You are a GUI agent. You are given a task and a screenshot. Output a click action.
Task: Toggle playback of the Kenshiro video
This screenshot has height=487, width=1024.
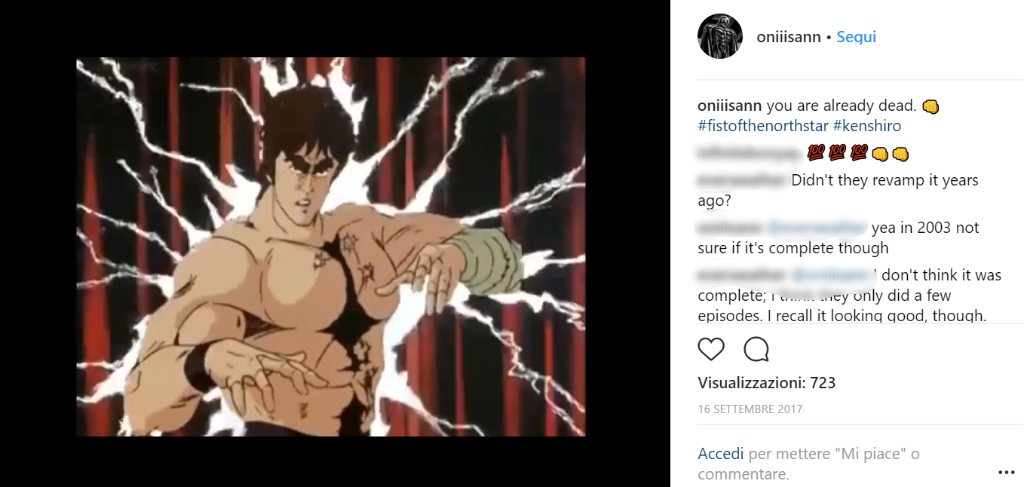[x=331, y=247]
